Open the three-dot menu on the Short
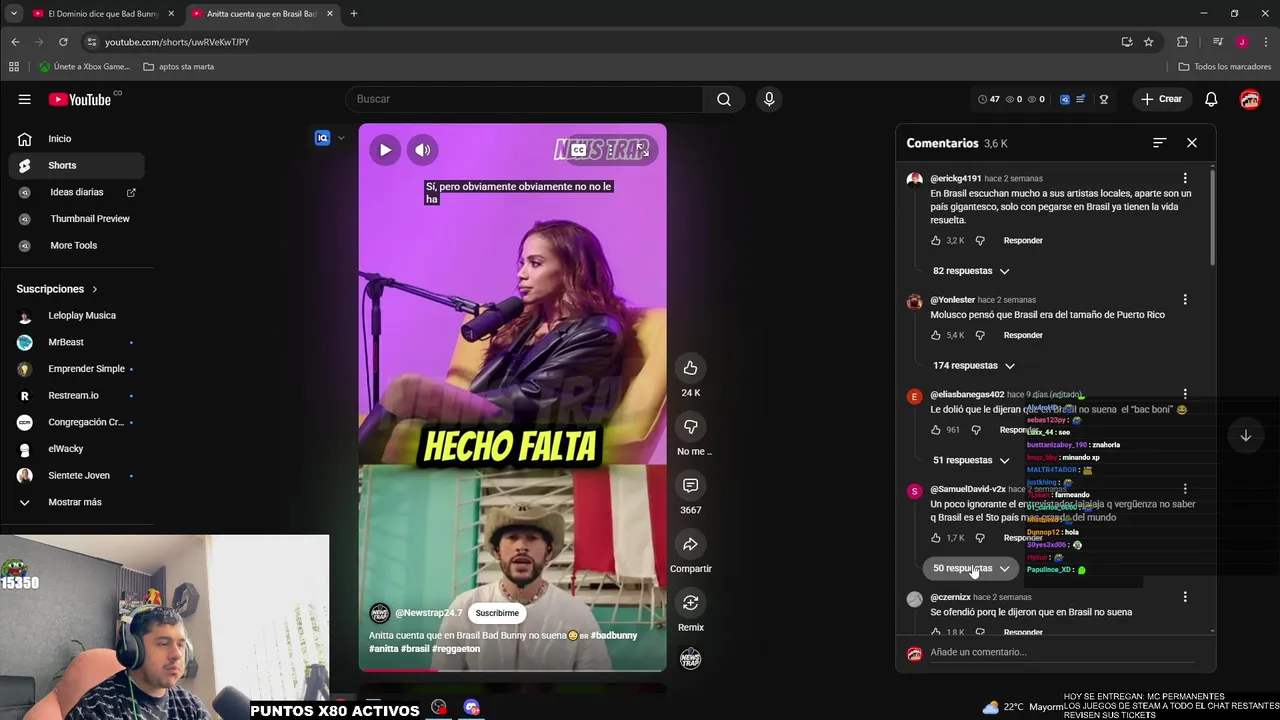This screenshot has width=1280, height=720. tap(611, 150)
